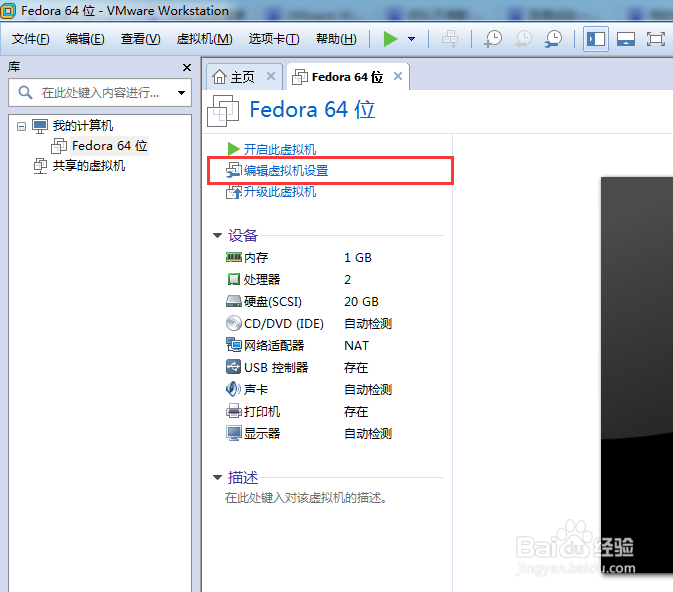Select the 网络适配器 device label
The image size is (673, 592).
point(274,346)
